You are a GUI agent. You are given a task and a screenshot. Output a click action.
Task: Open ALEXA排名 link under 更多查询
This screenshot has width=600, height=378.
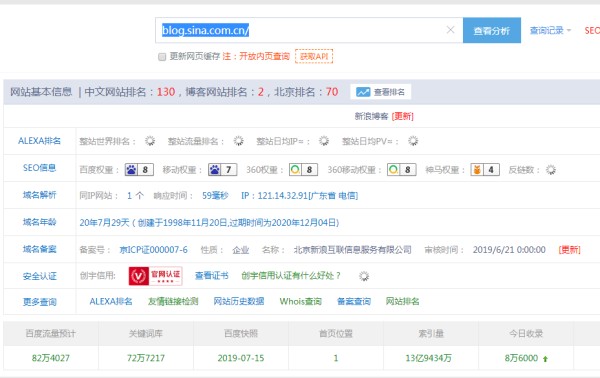click(x=111, y=301)
